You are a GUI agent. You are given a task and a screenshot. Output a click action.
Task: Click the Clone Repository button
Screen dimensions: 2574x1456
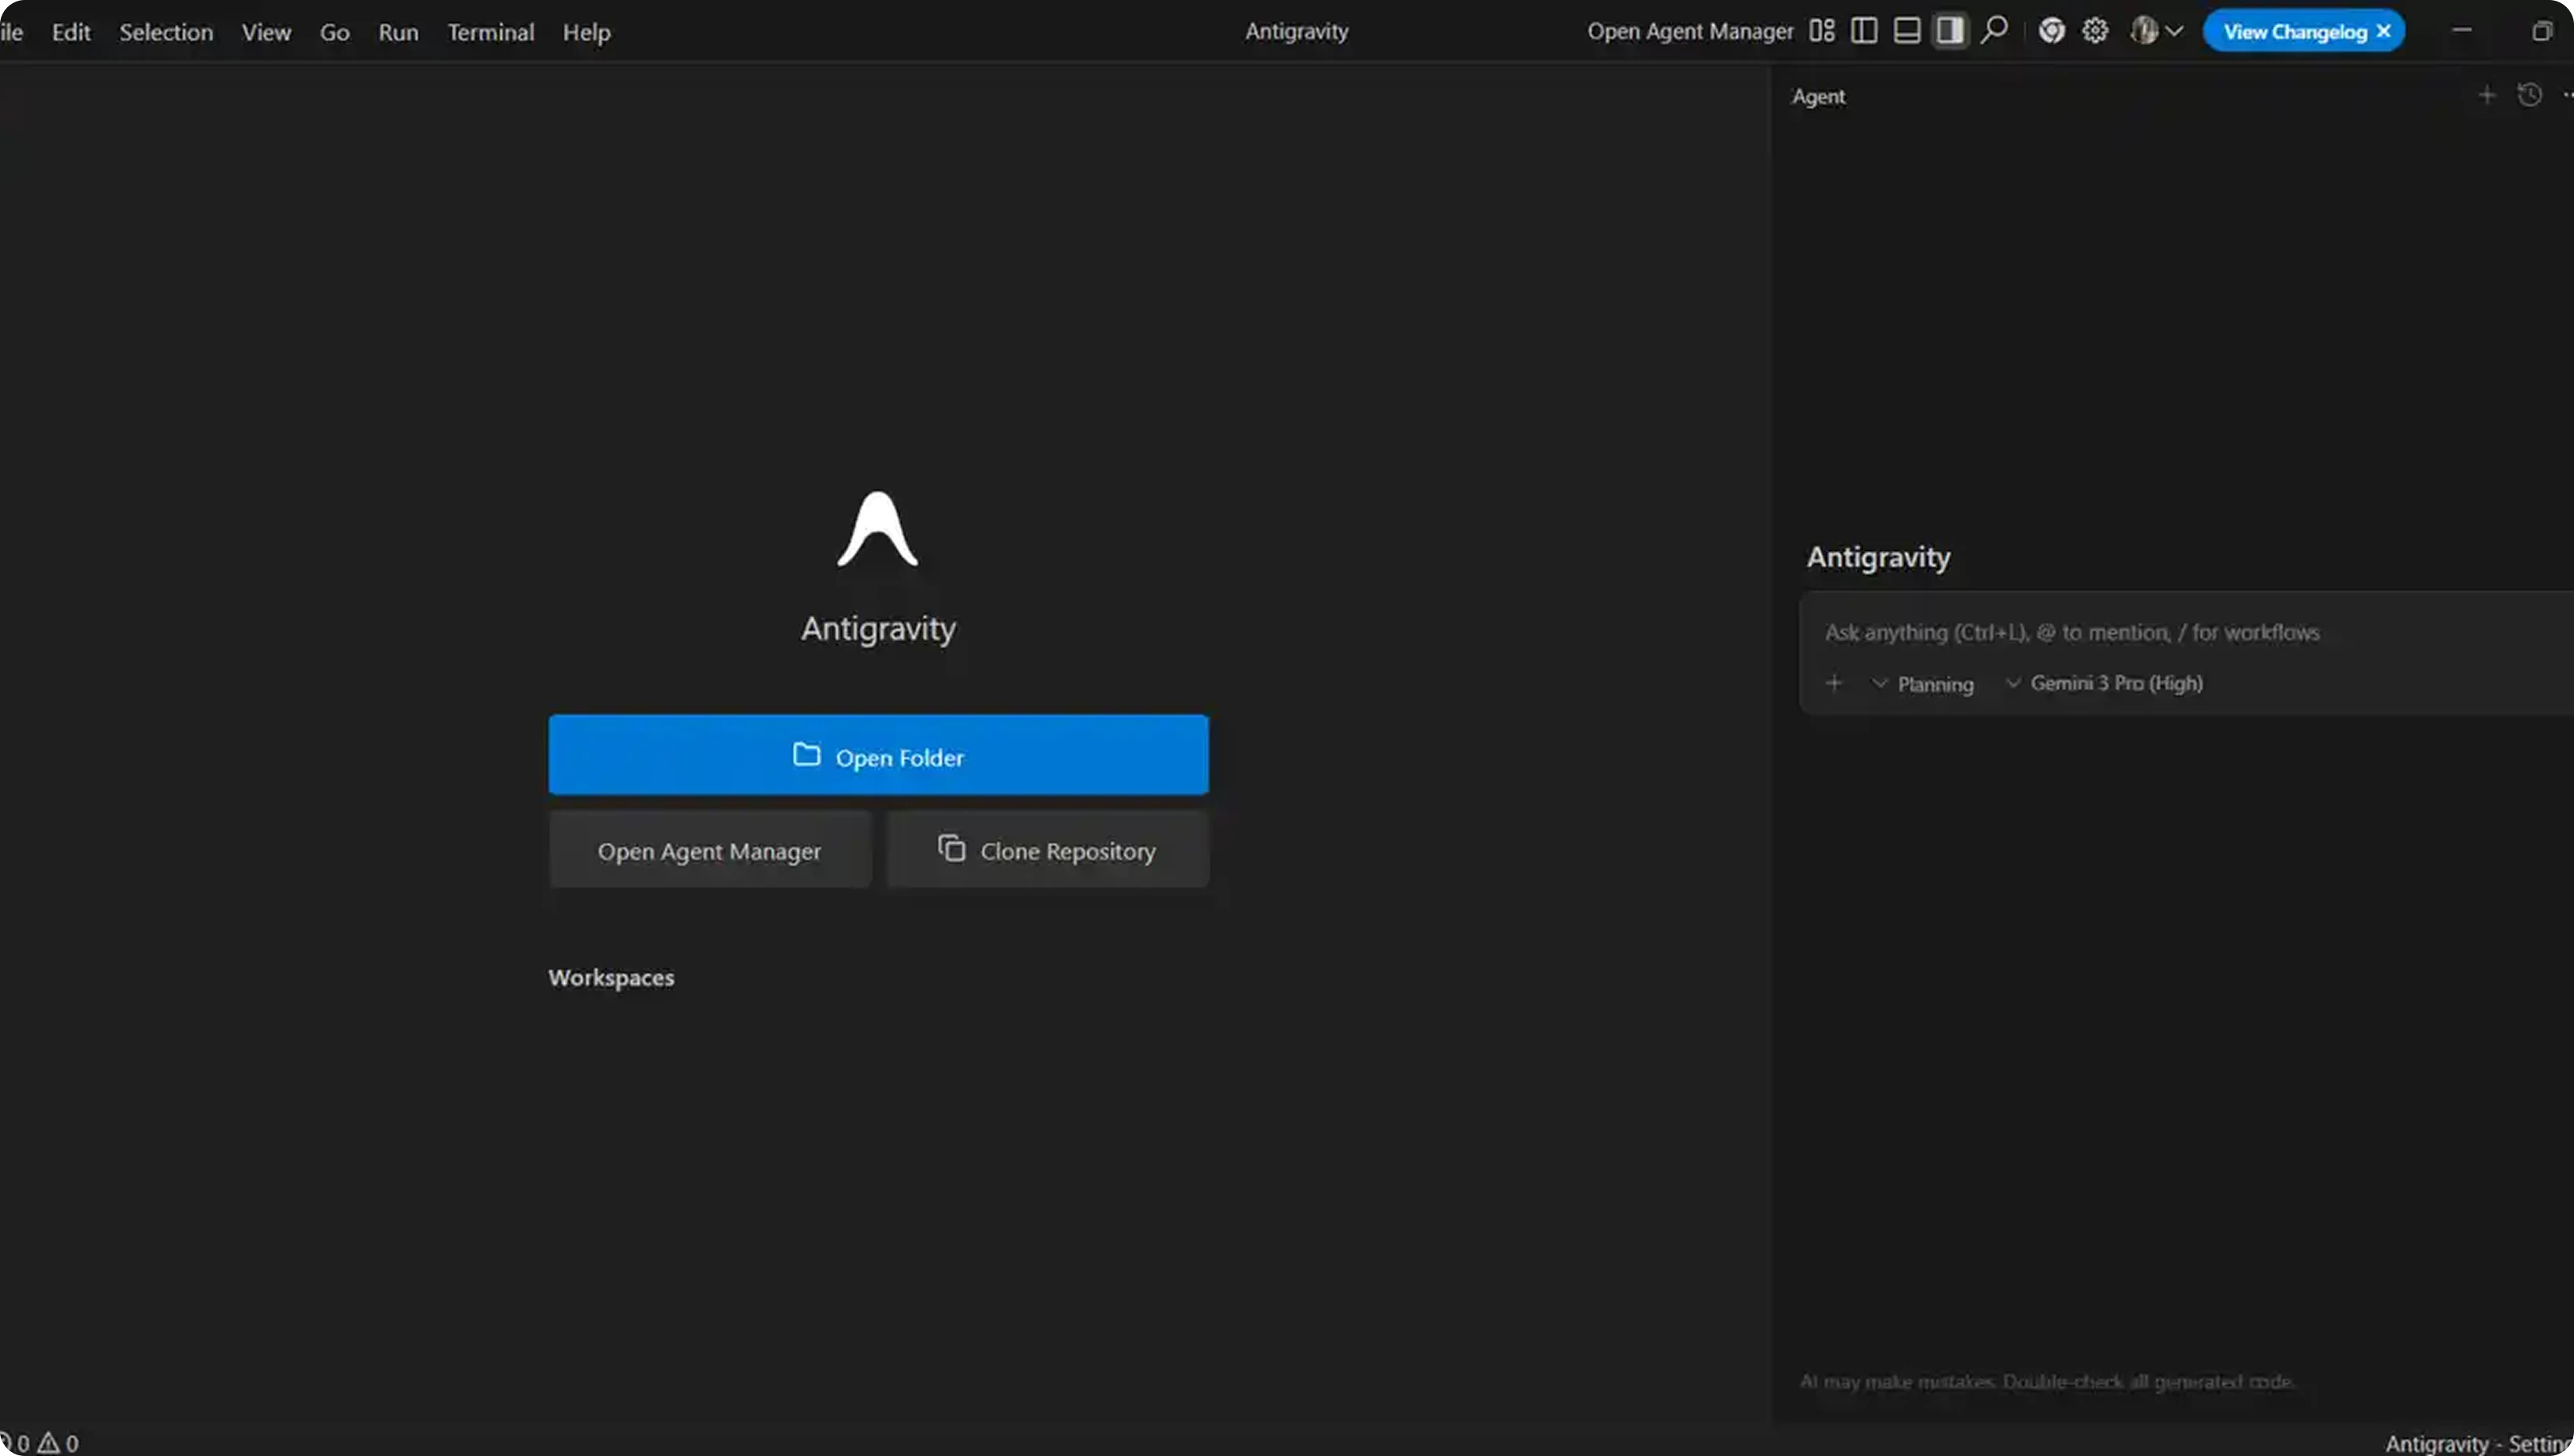click(x=1046, y=850)
